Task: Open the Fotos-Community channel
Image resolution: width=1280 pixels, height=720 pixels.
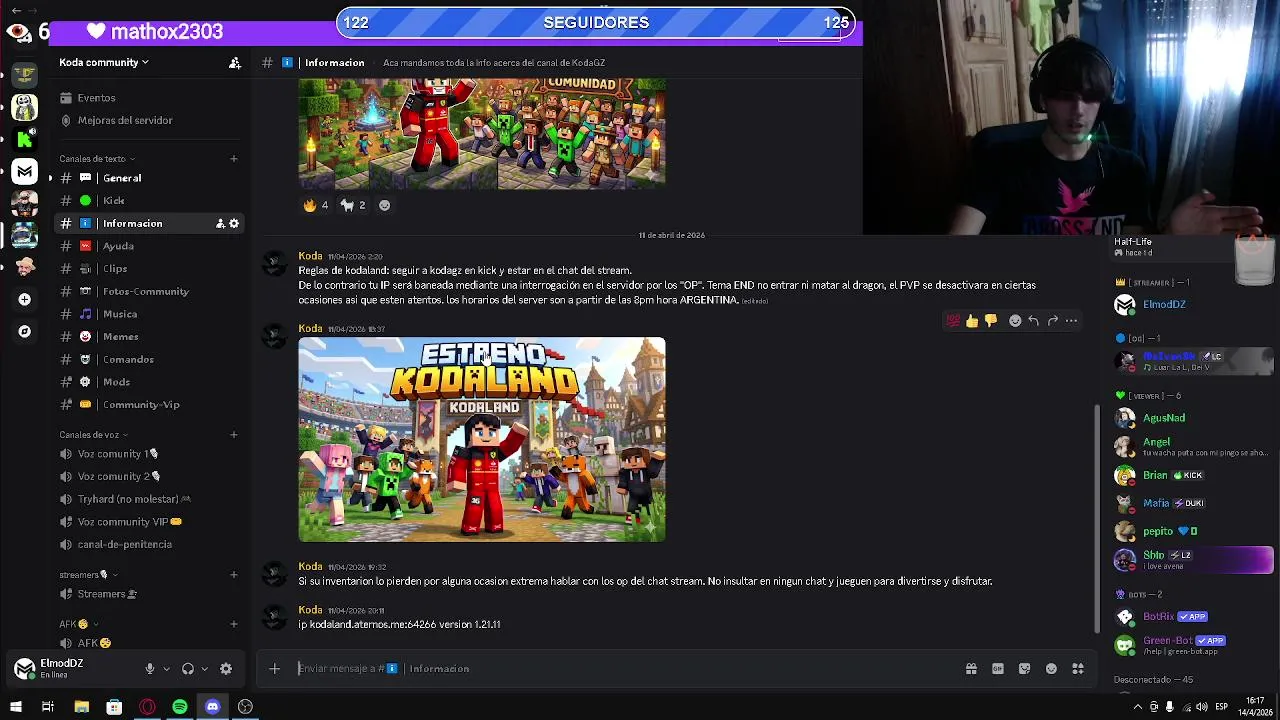Action: [145, 291]
